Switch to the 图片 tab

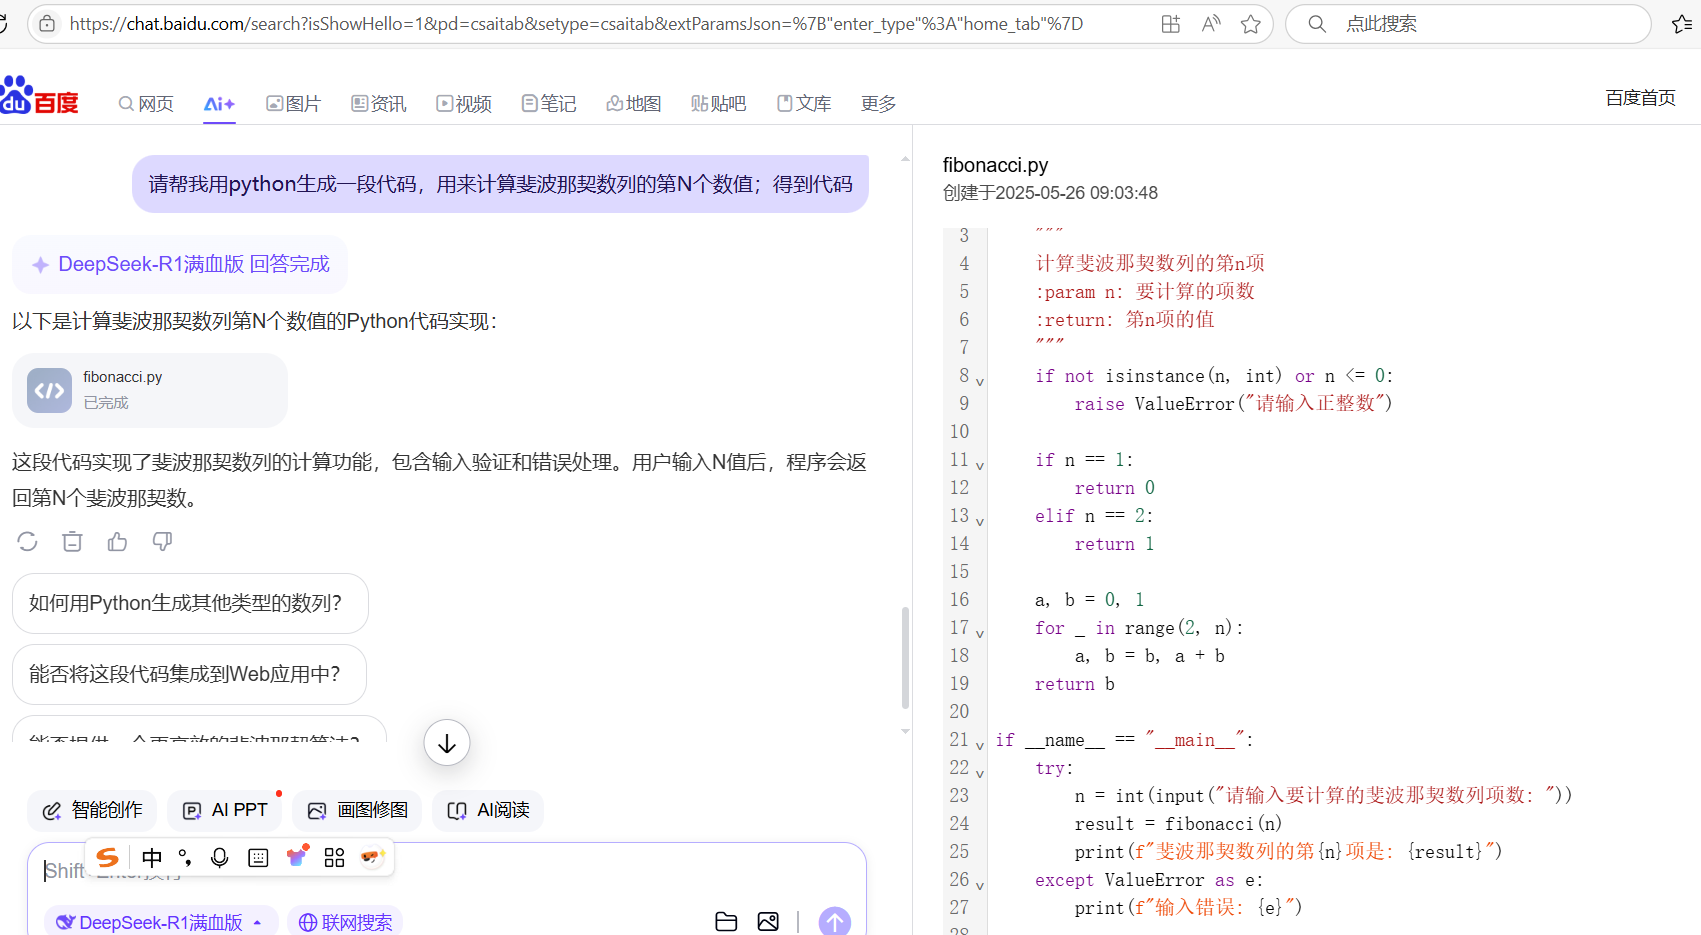[x=292, y=102]
